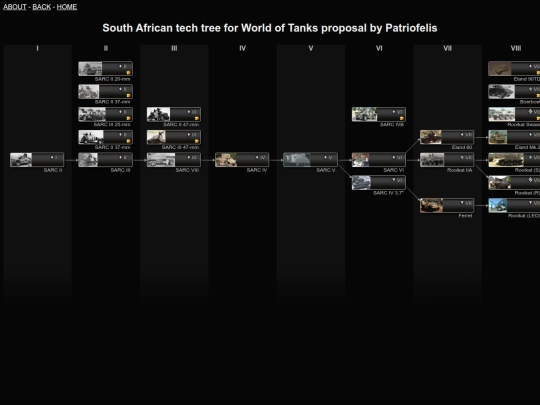Open the SARC V vehicle card
This screenshot has width=540, height=405.
click(x=310, y=160)
